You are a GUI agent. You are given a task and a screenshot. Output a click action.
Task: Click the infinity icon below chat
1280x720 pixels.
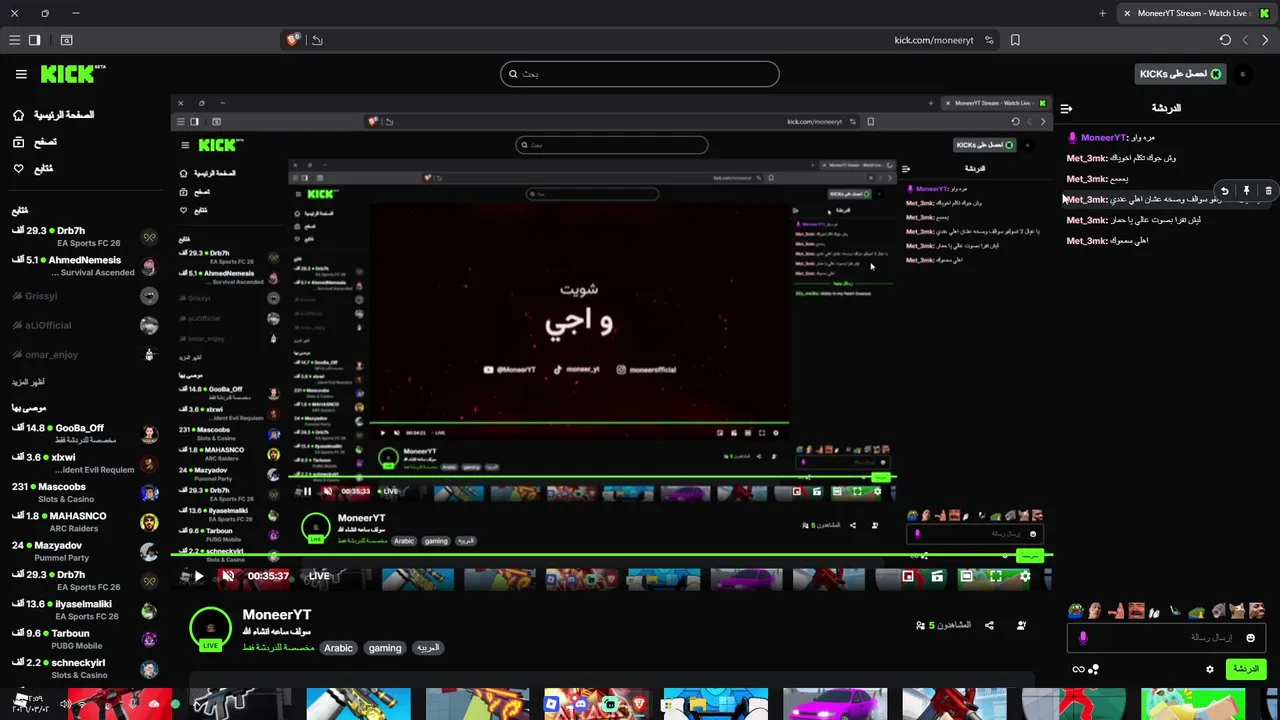pos(1078,669)
